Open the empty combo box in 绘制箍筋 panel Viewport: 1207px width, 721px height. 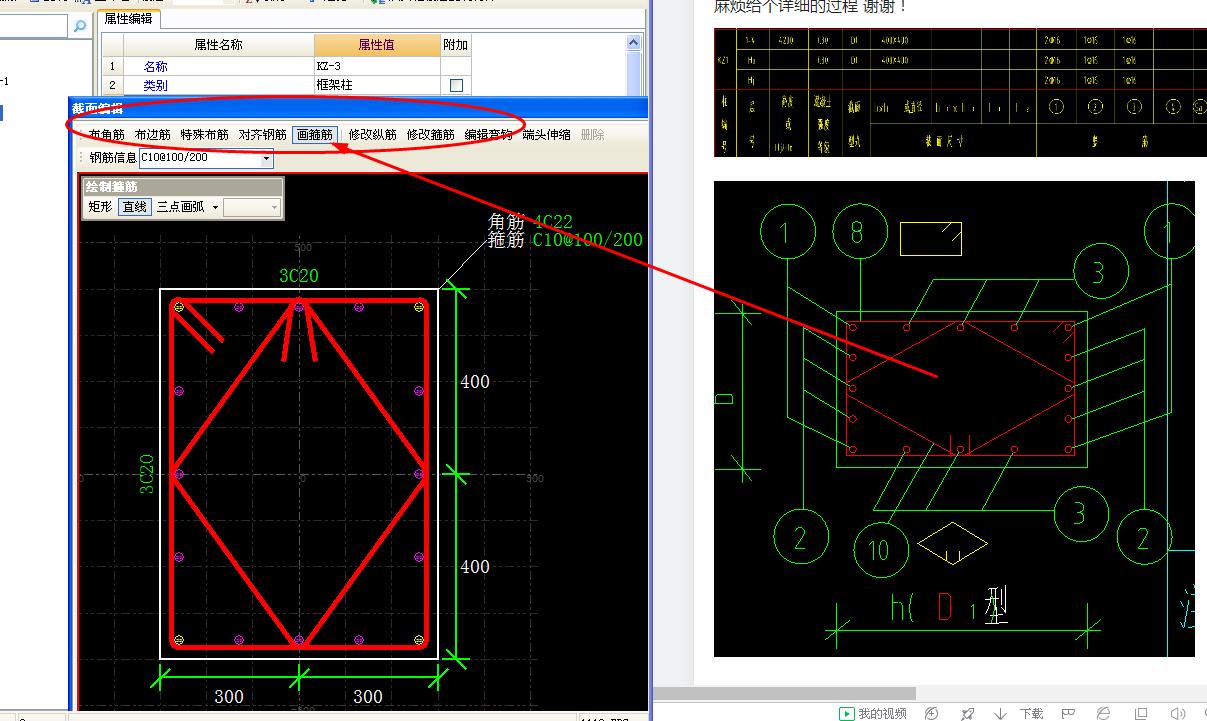click(x=252, y=207)
